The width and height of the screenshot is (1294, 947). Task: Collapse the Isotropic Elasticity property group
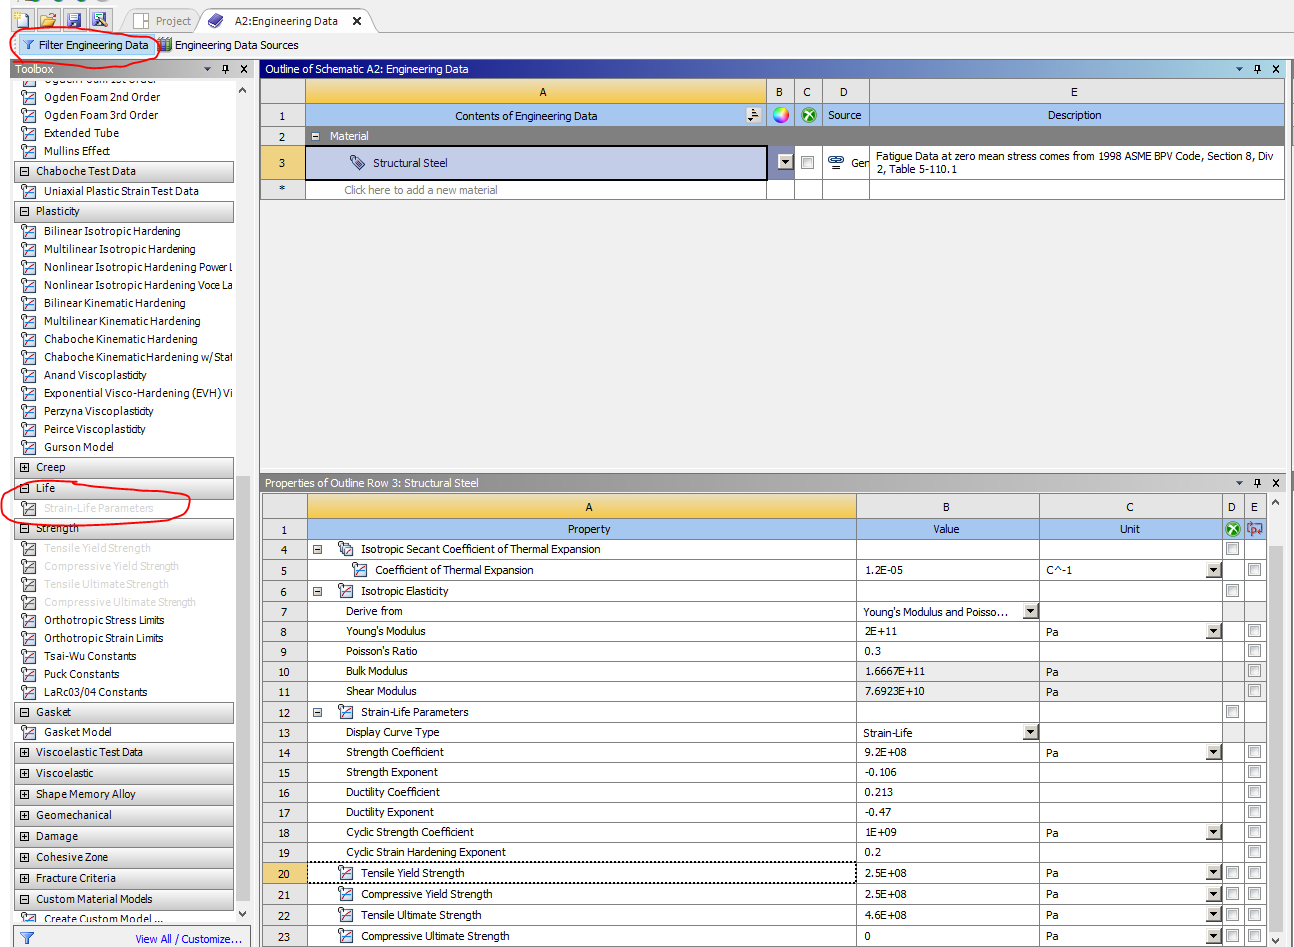point(317,591)
